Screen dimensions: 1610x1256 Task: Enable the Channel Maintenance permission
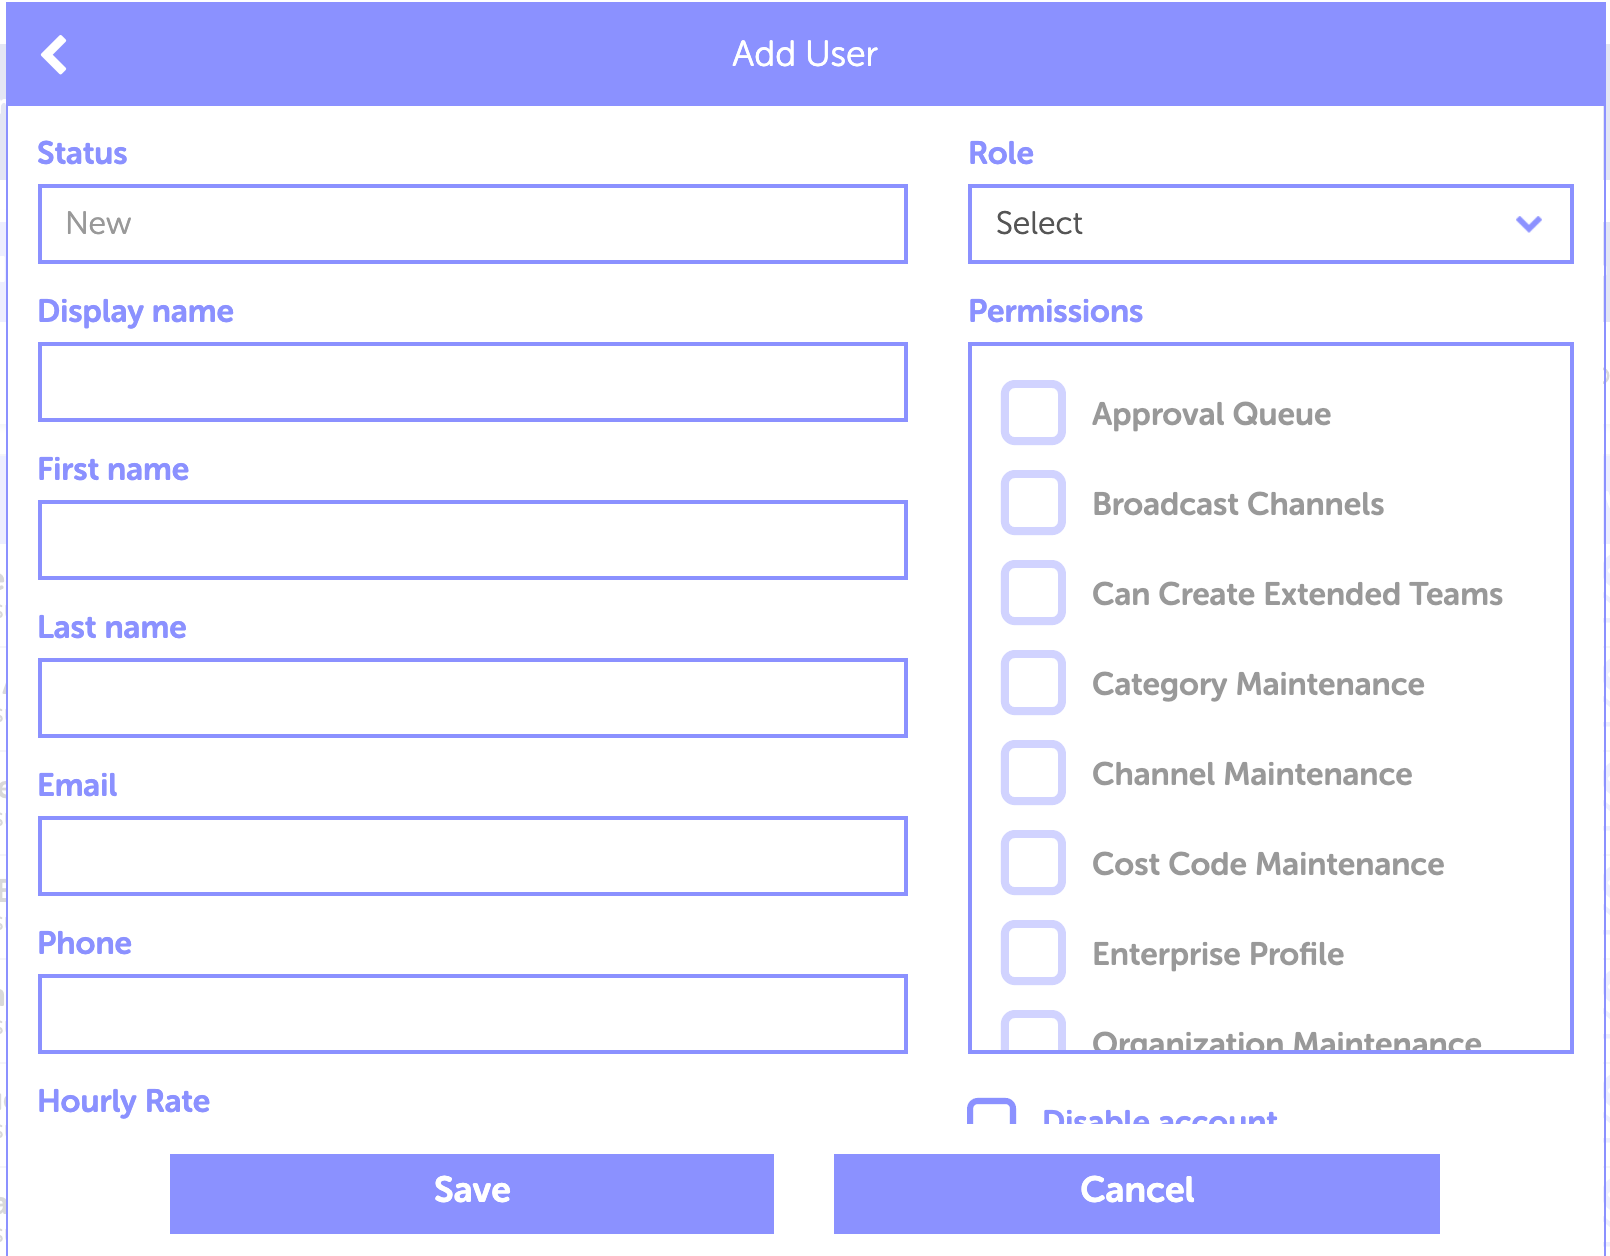click(x=1033, y=772)
